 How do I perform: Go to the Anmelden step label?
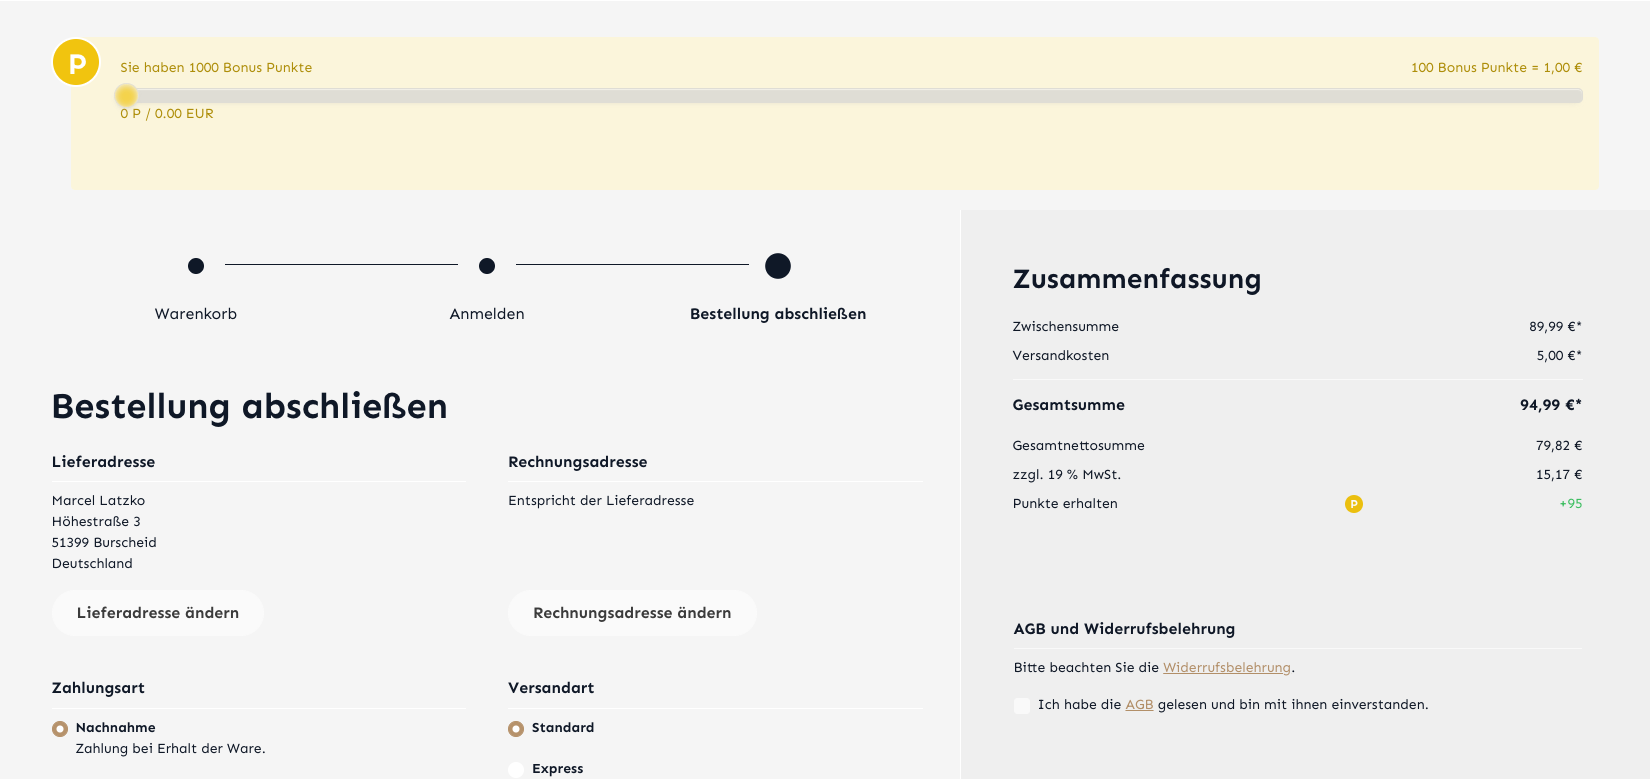pos(487,314)
